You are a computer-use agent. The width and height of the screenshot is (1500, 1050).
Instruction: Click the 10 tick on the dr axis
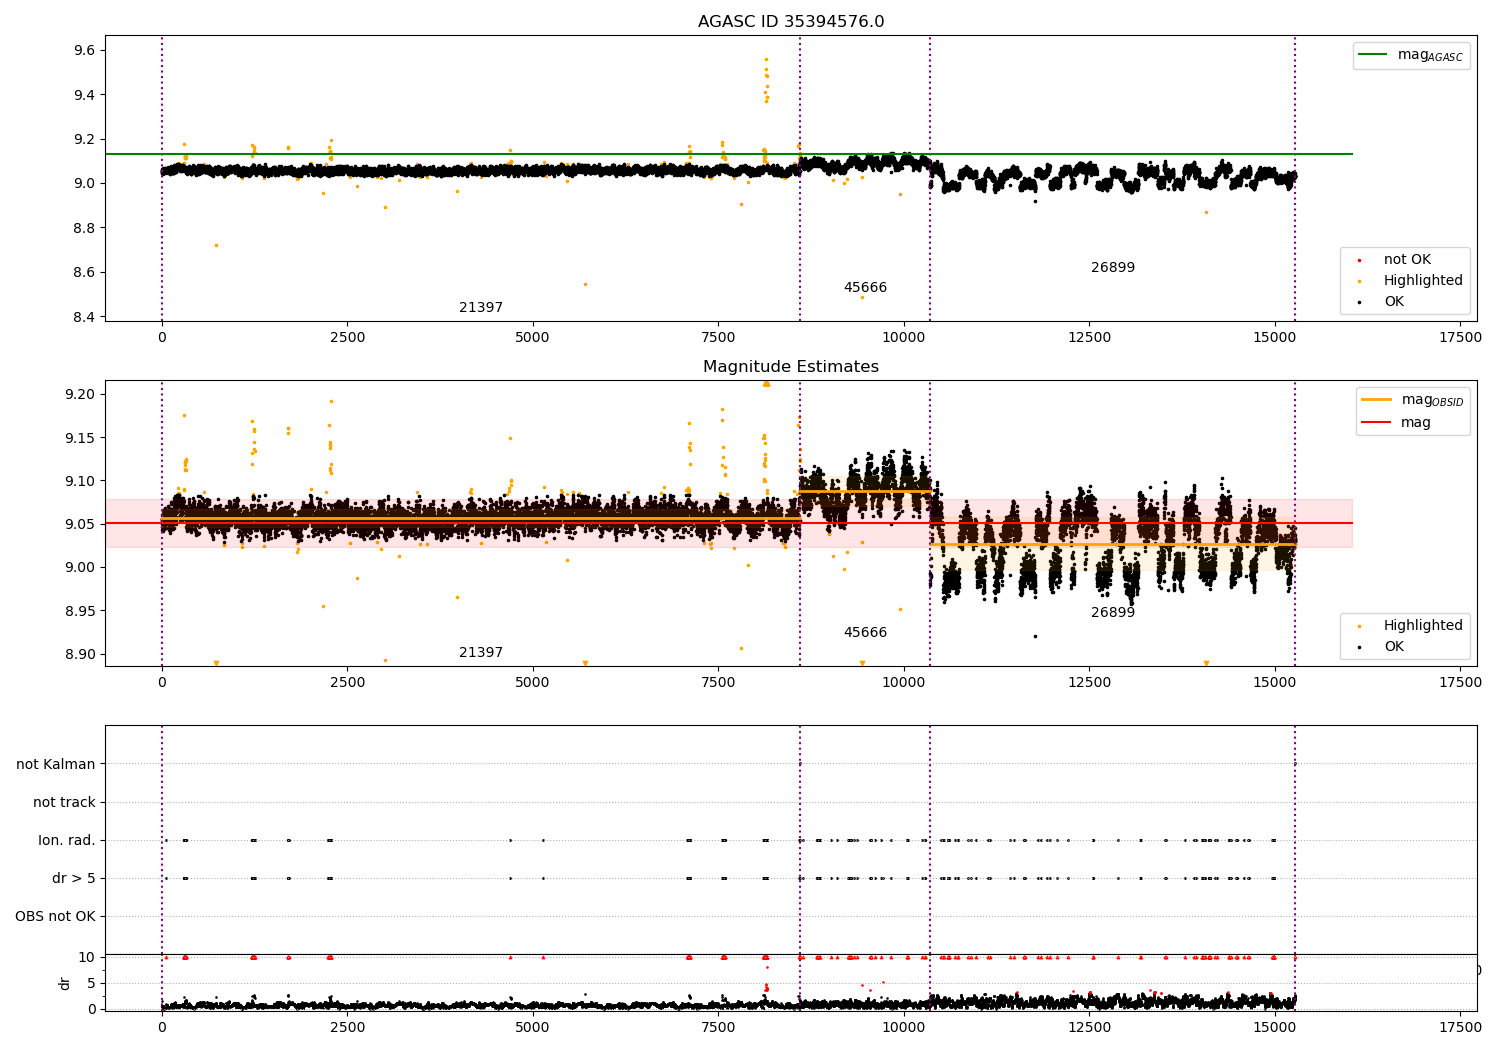tap(86, 957)
